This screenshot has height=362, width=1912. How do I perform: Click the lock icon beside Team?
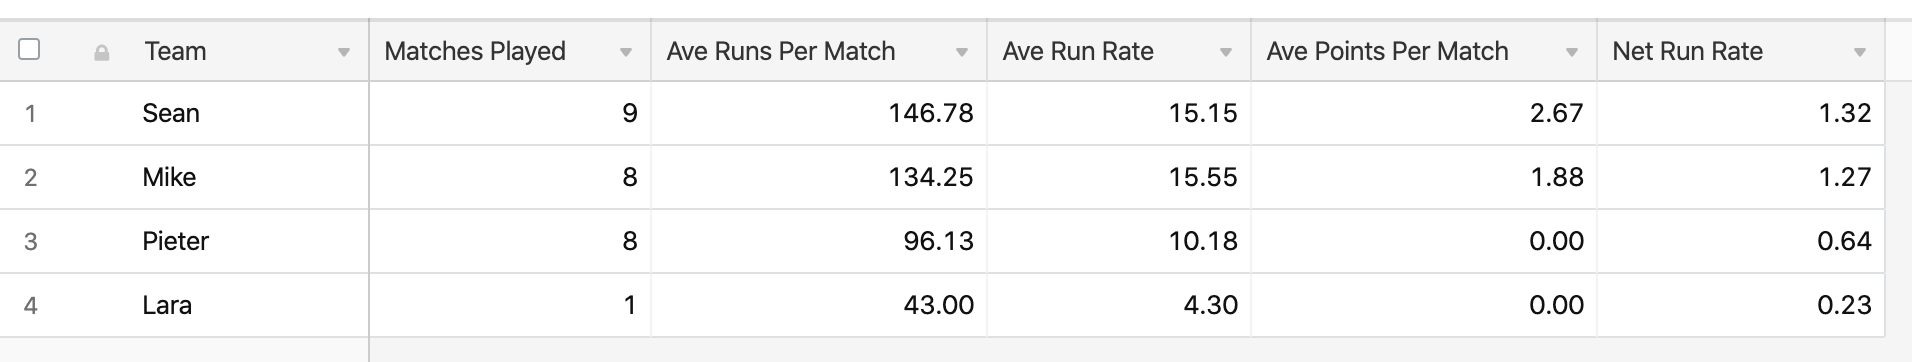tap(101, 53)
